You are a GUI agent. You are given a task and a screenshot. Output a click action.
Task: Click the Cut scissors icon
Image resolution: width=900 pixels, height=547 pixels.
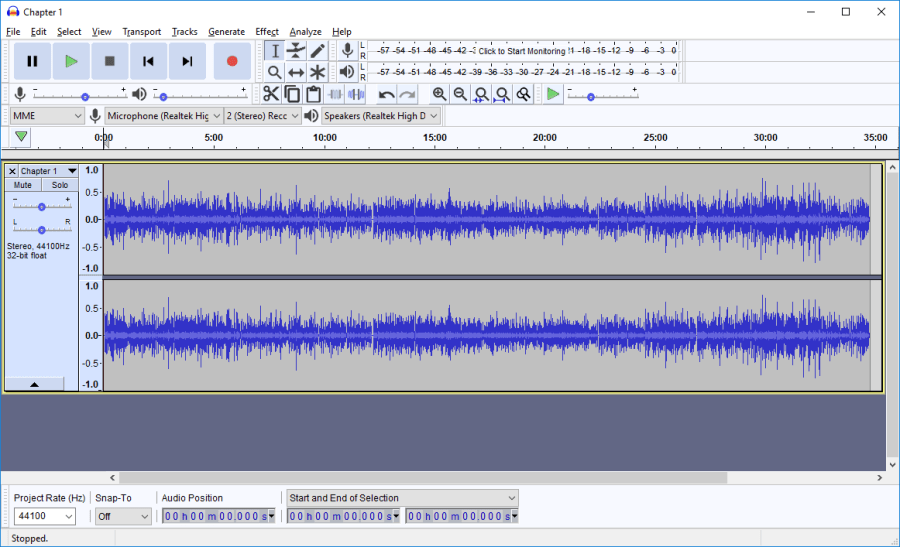point(270,94)
